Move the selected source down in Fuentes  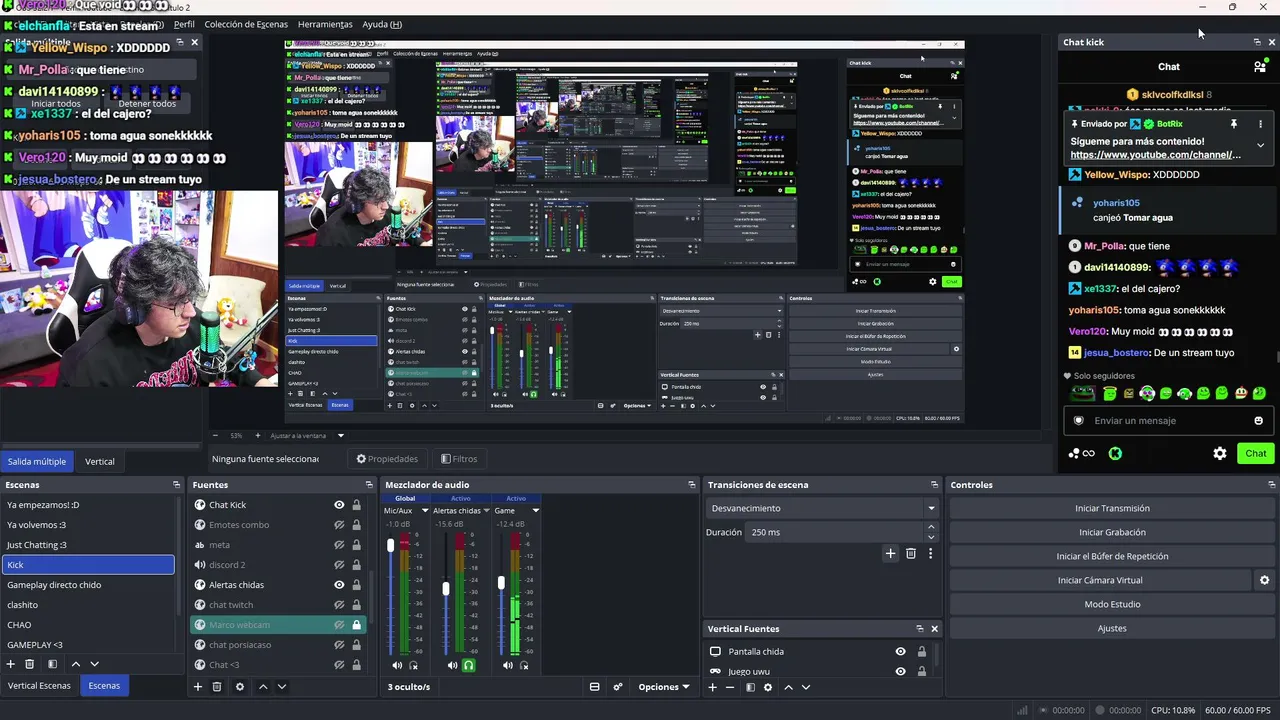[x=282, y=687]
